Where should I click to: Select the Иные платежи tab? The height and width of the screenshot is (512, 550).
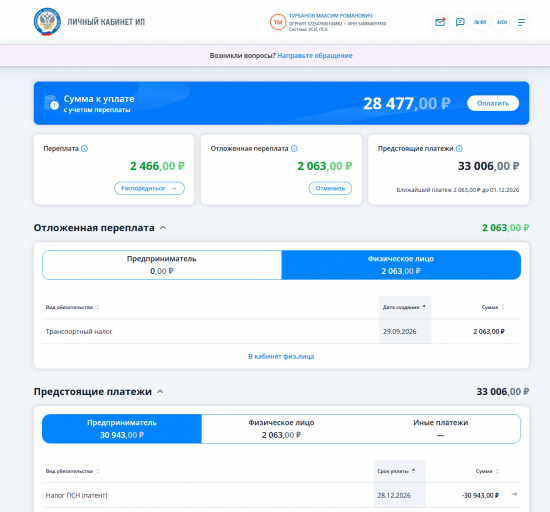[x=441, y=429]
